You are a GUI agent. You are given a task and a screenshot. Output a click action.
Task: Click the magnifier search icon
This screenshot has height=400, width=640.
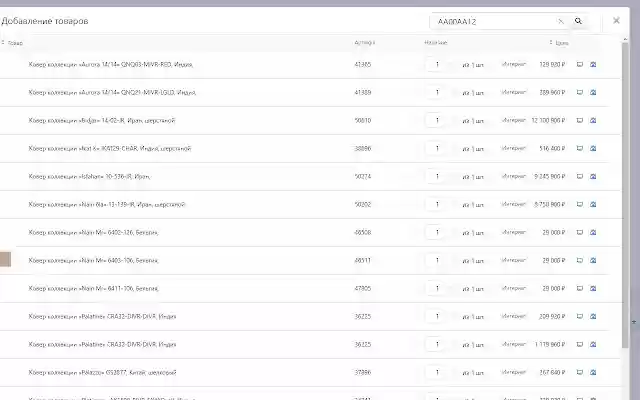[578, 21]
